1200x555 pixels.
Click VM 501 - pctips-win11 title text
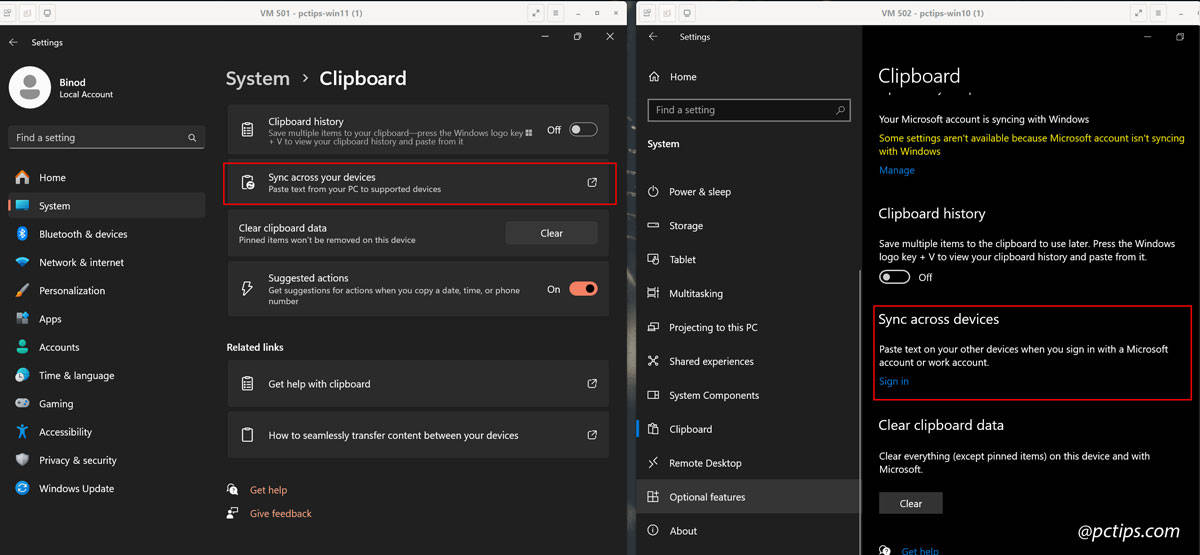pos(311,13)
